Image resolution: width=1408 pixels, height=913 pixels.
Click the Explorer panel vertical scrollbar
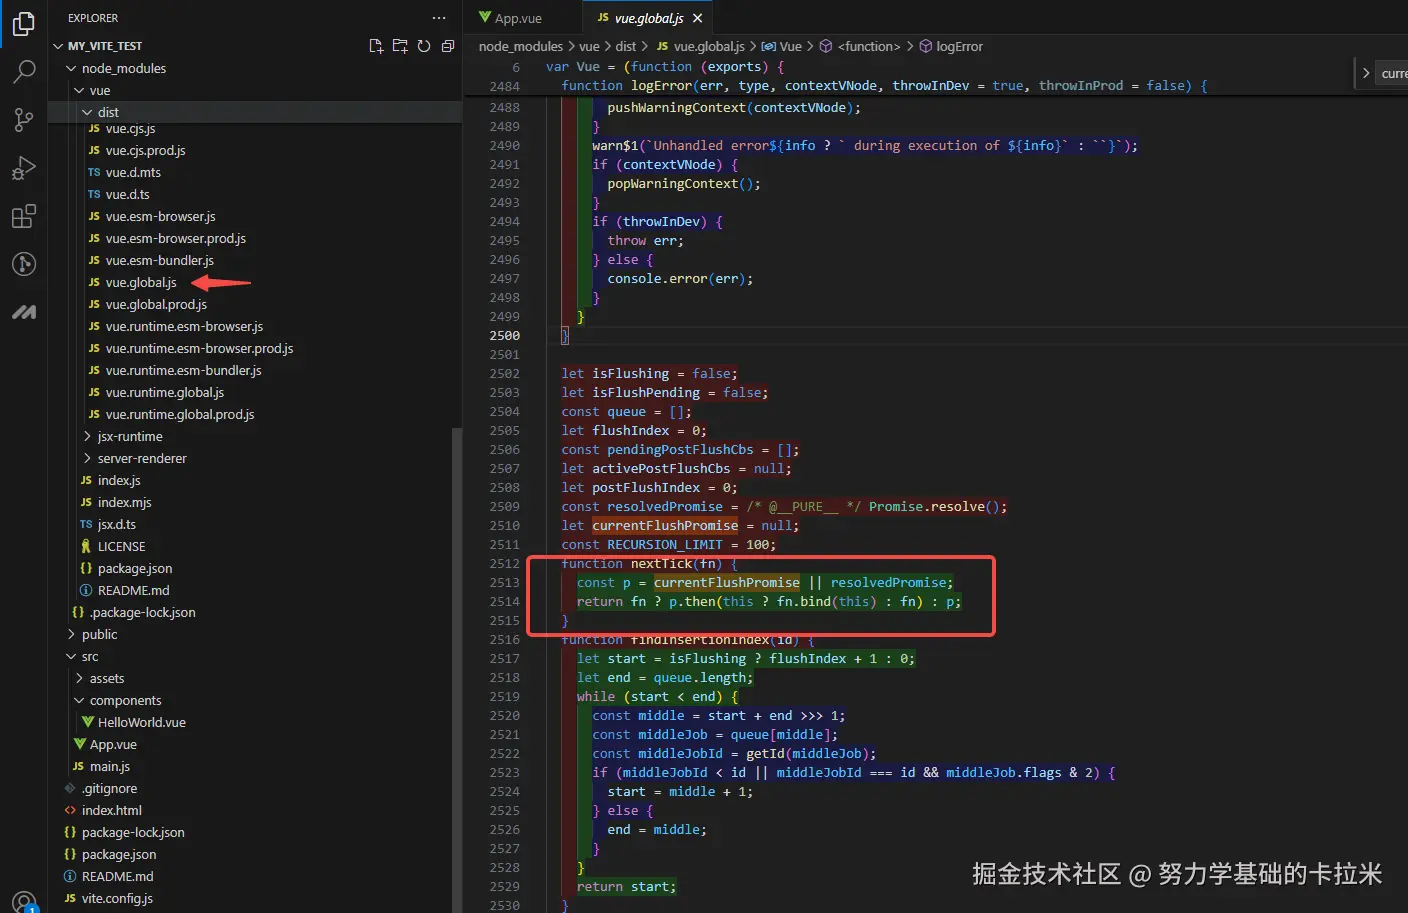457,670
